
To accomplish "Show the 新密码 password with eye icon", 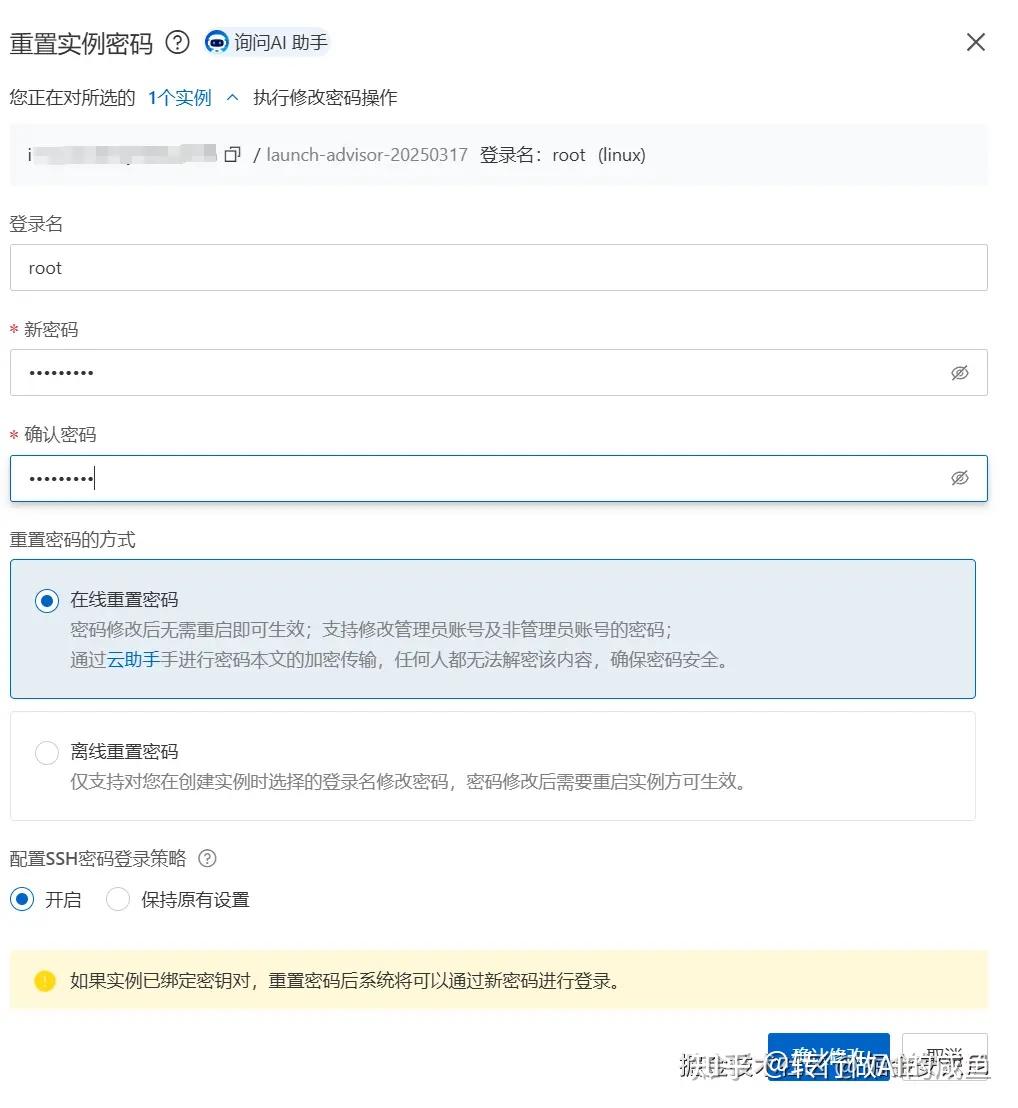I will click(x=959, y=372).
